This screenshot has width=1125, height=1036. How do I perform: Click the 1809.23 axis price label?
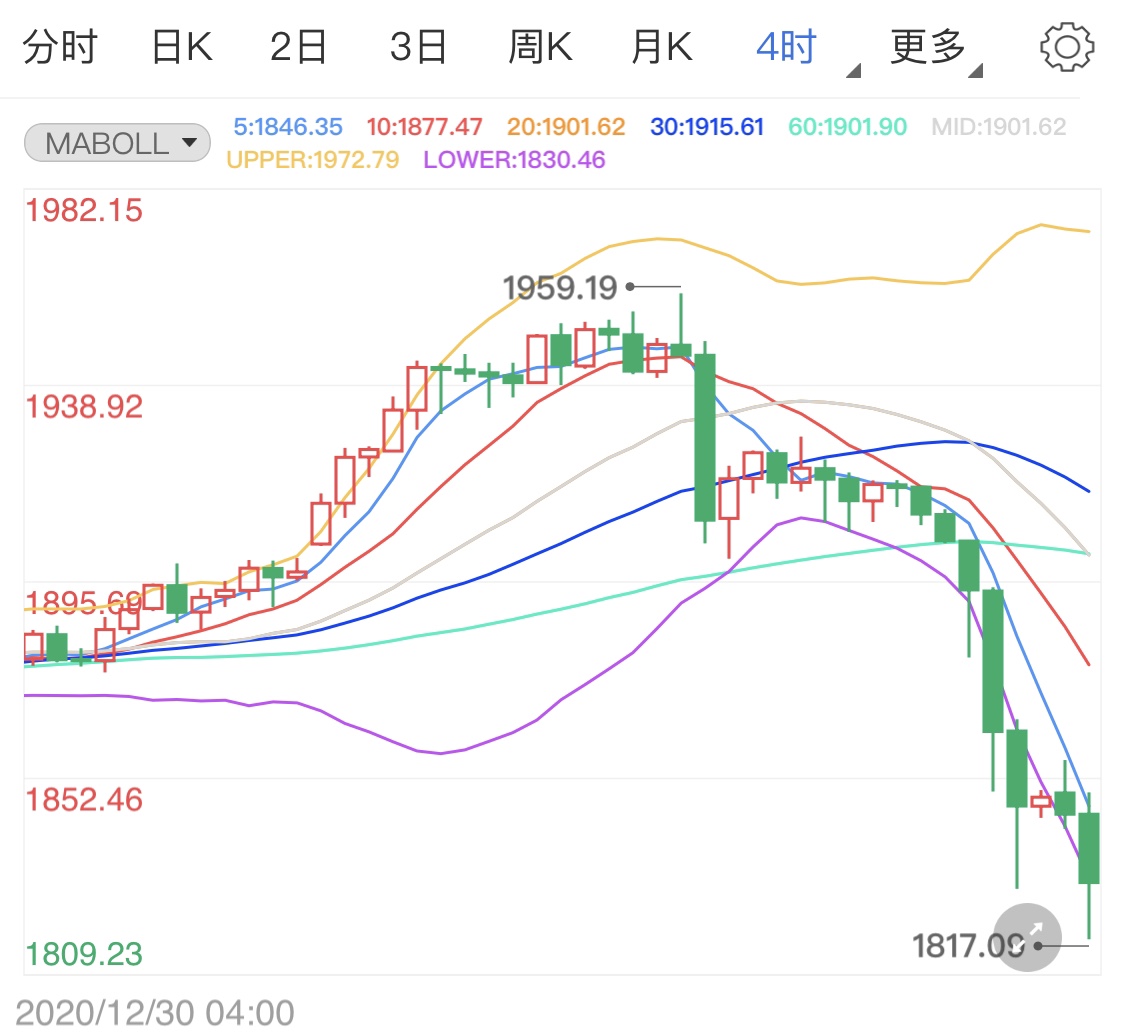click(84, 954)
